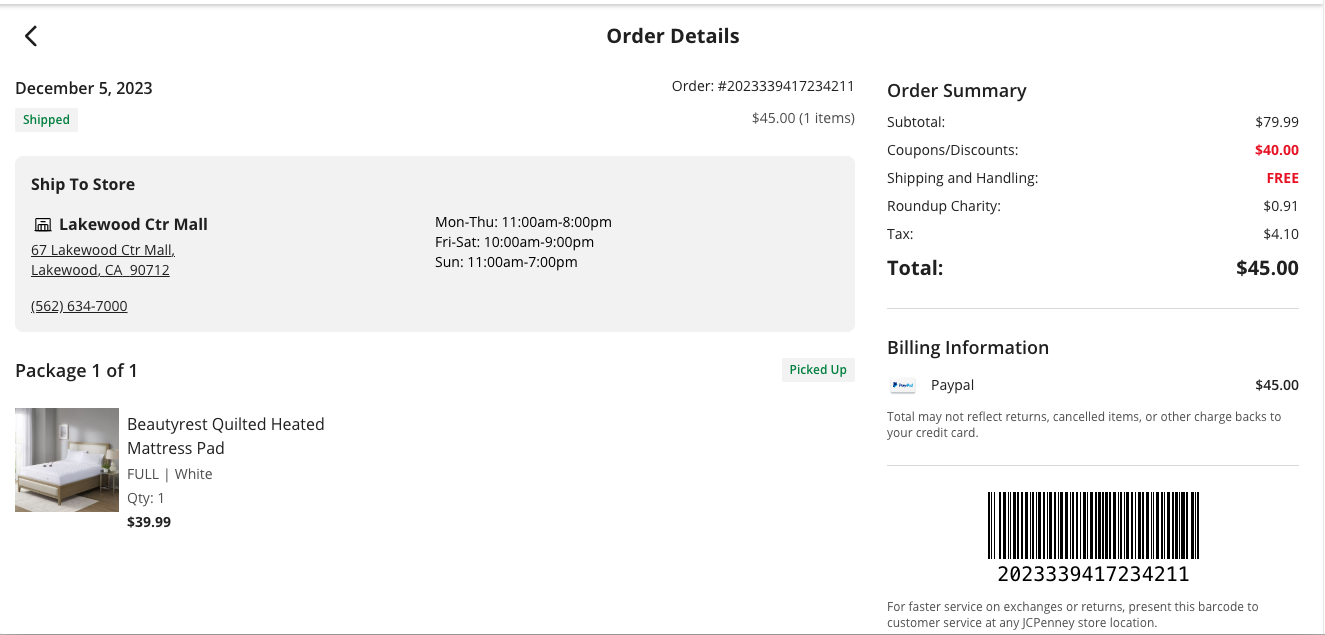Click the PayPal logo icon

[902, 385]
